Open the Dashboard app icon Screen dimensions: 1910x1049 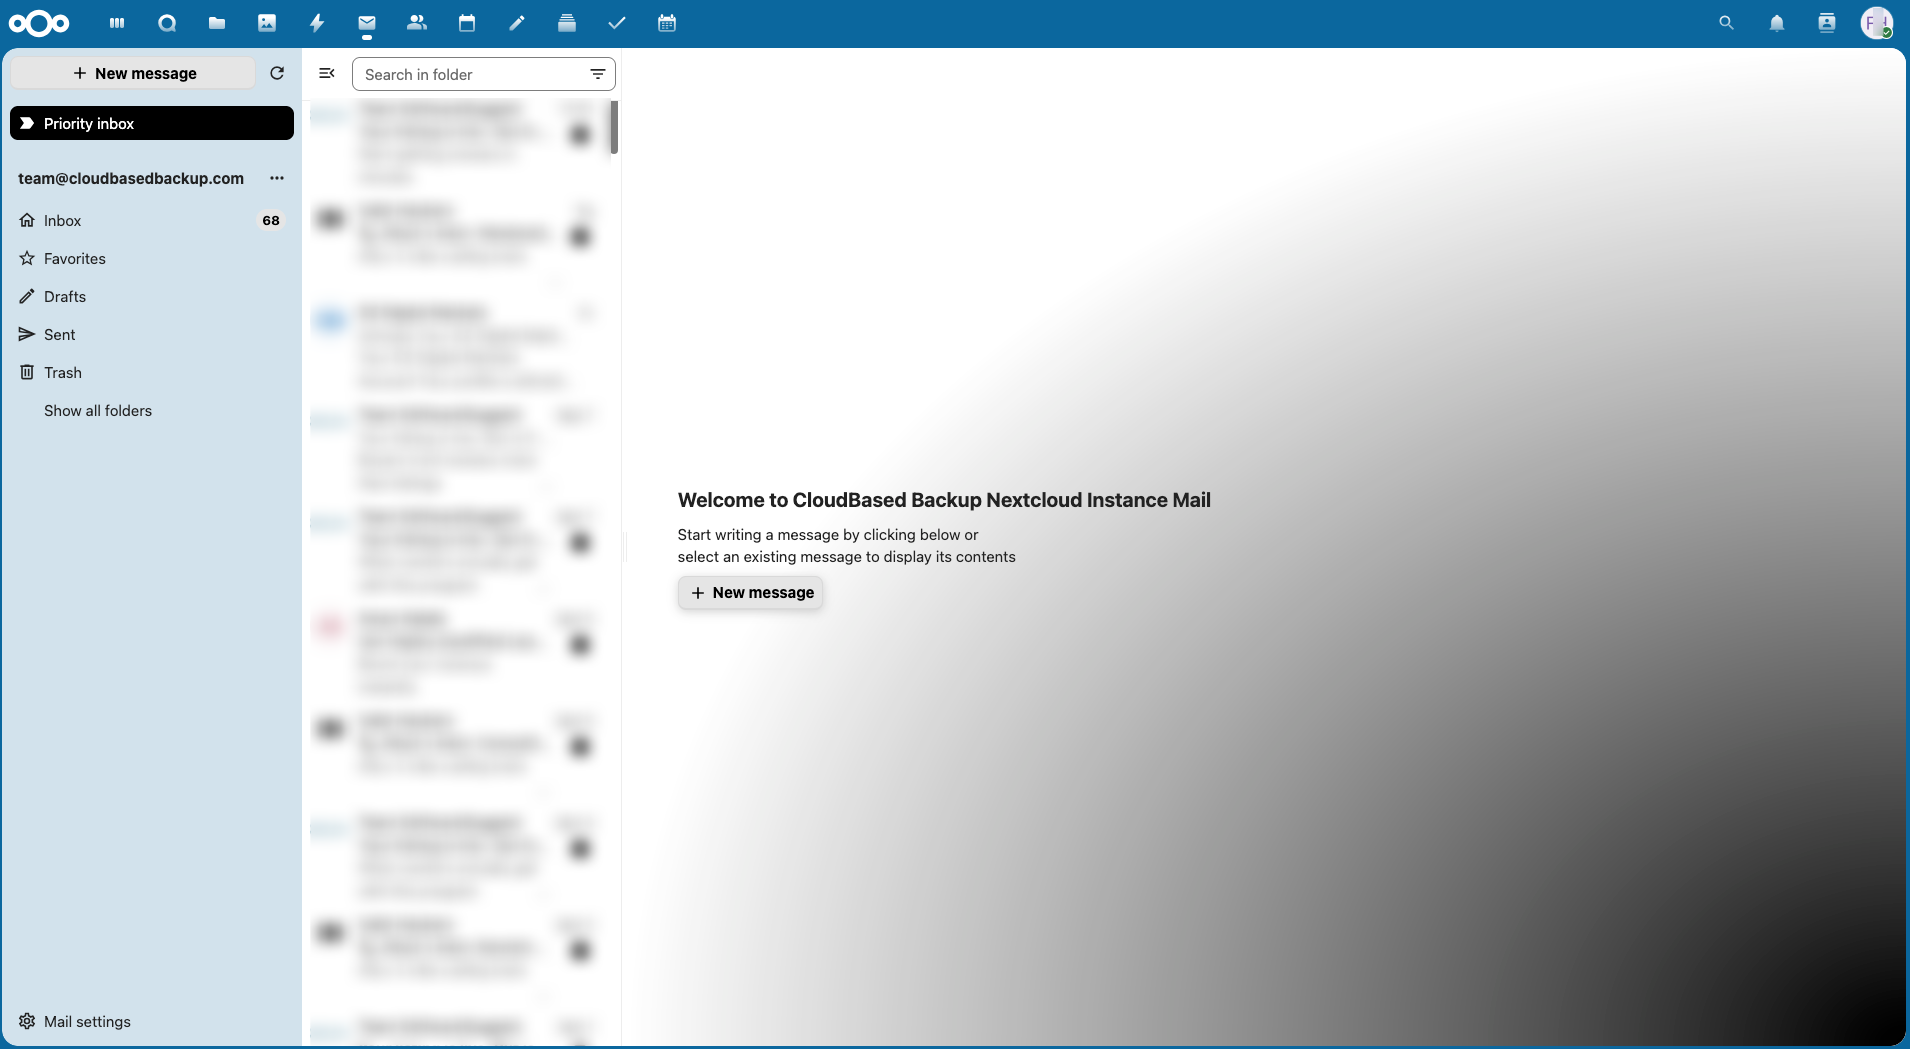[117, 23]
